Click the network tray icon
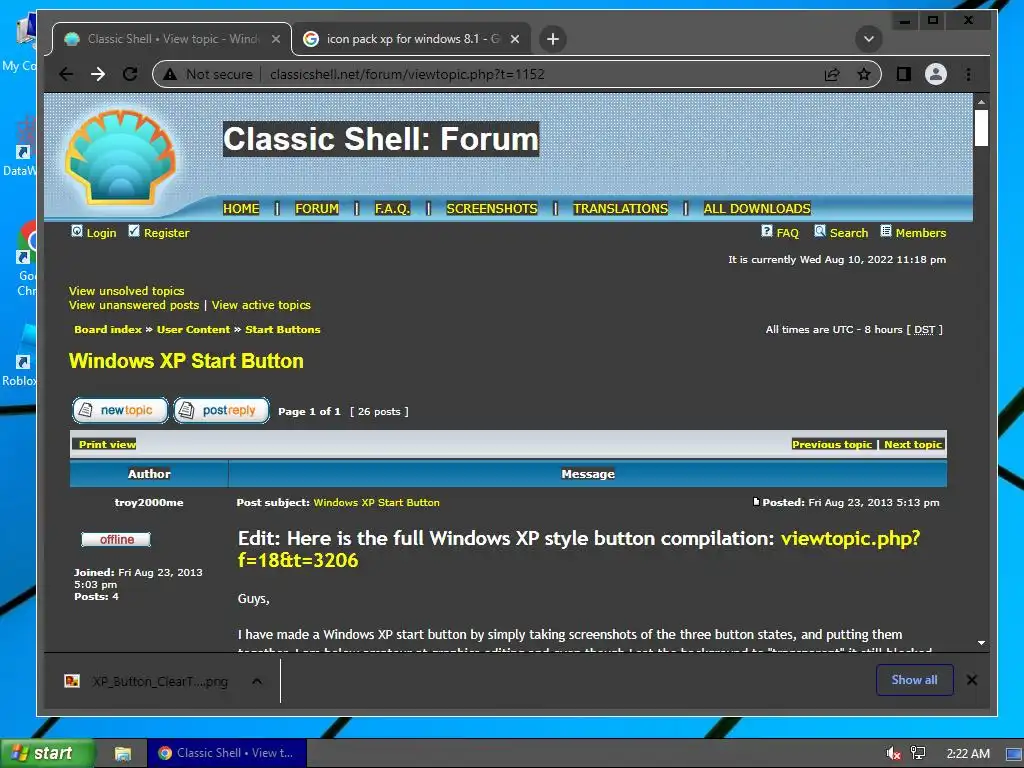The height and width of the screenshot is (768, 1024). tap(918, 754)
